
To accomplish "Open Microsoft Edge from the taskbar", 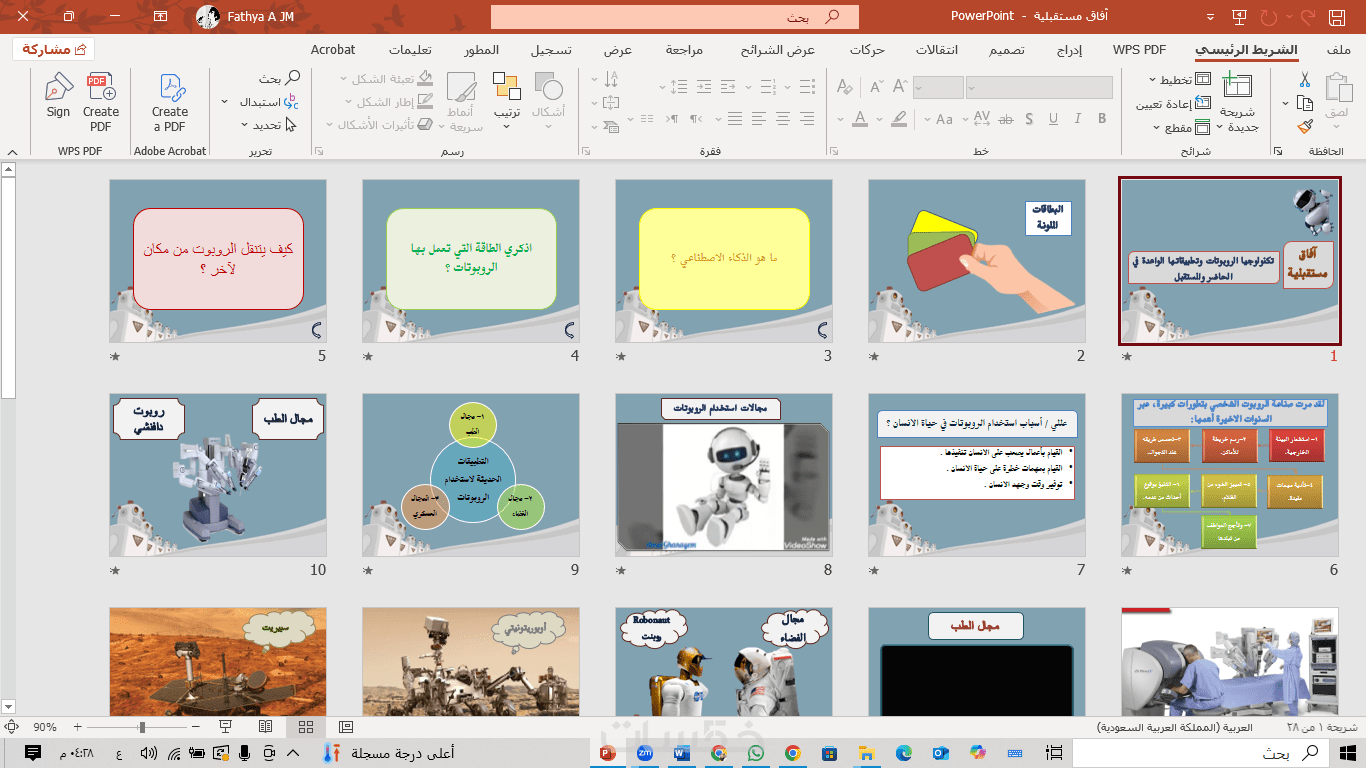I will point(903,752).
